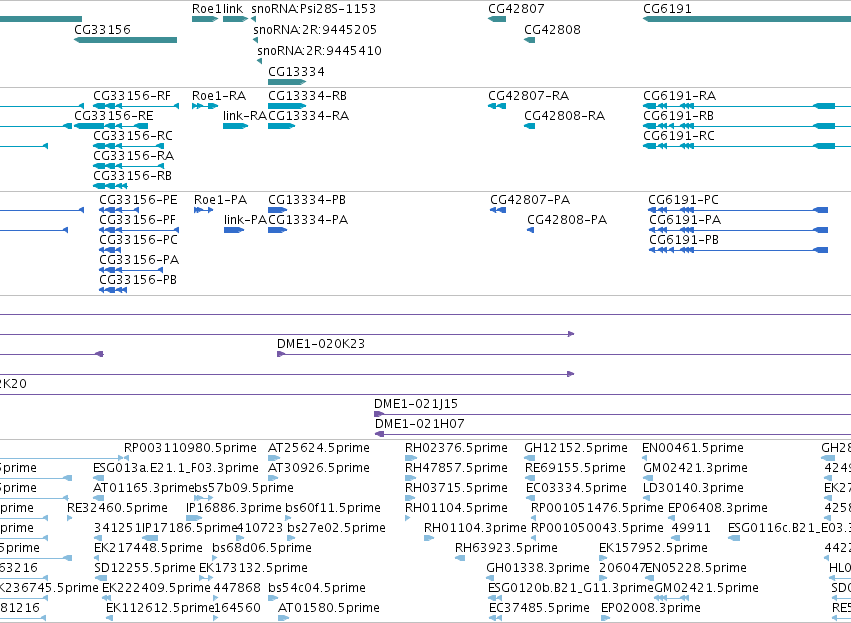
Task: Open transcript CG42807-RA
Action: 529,96
